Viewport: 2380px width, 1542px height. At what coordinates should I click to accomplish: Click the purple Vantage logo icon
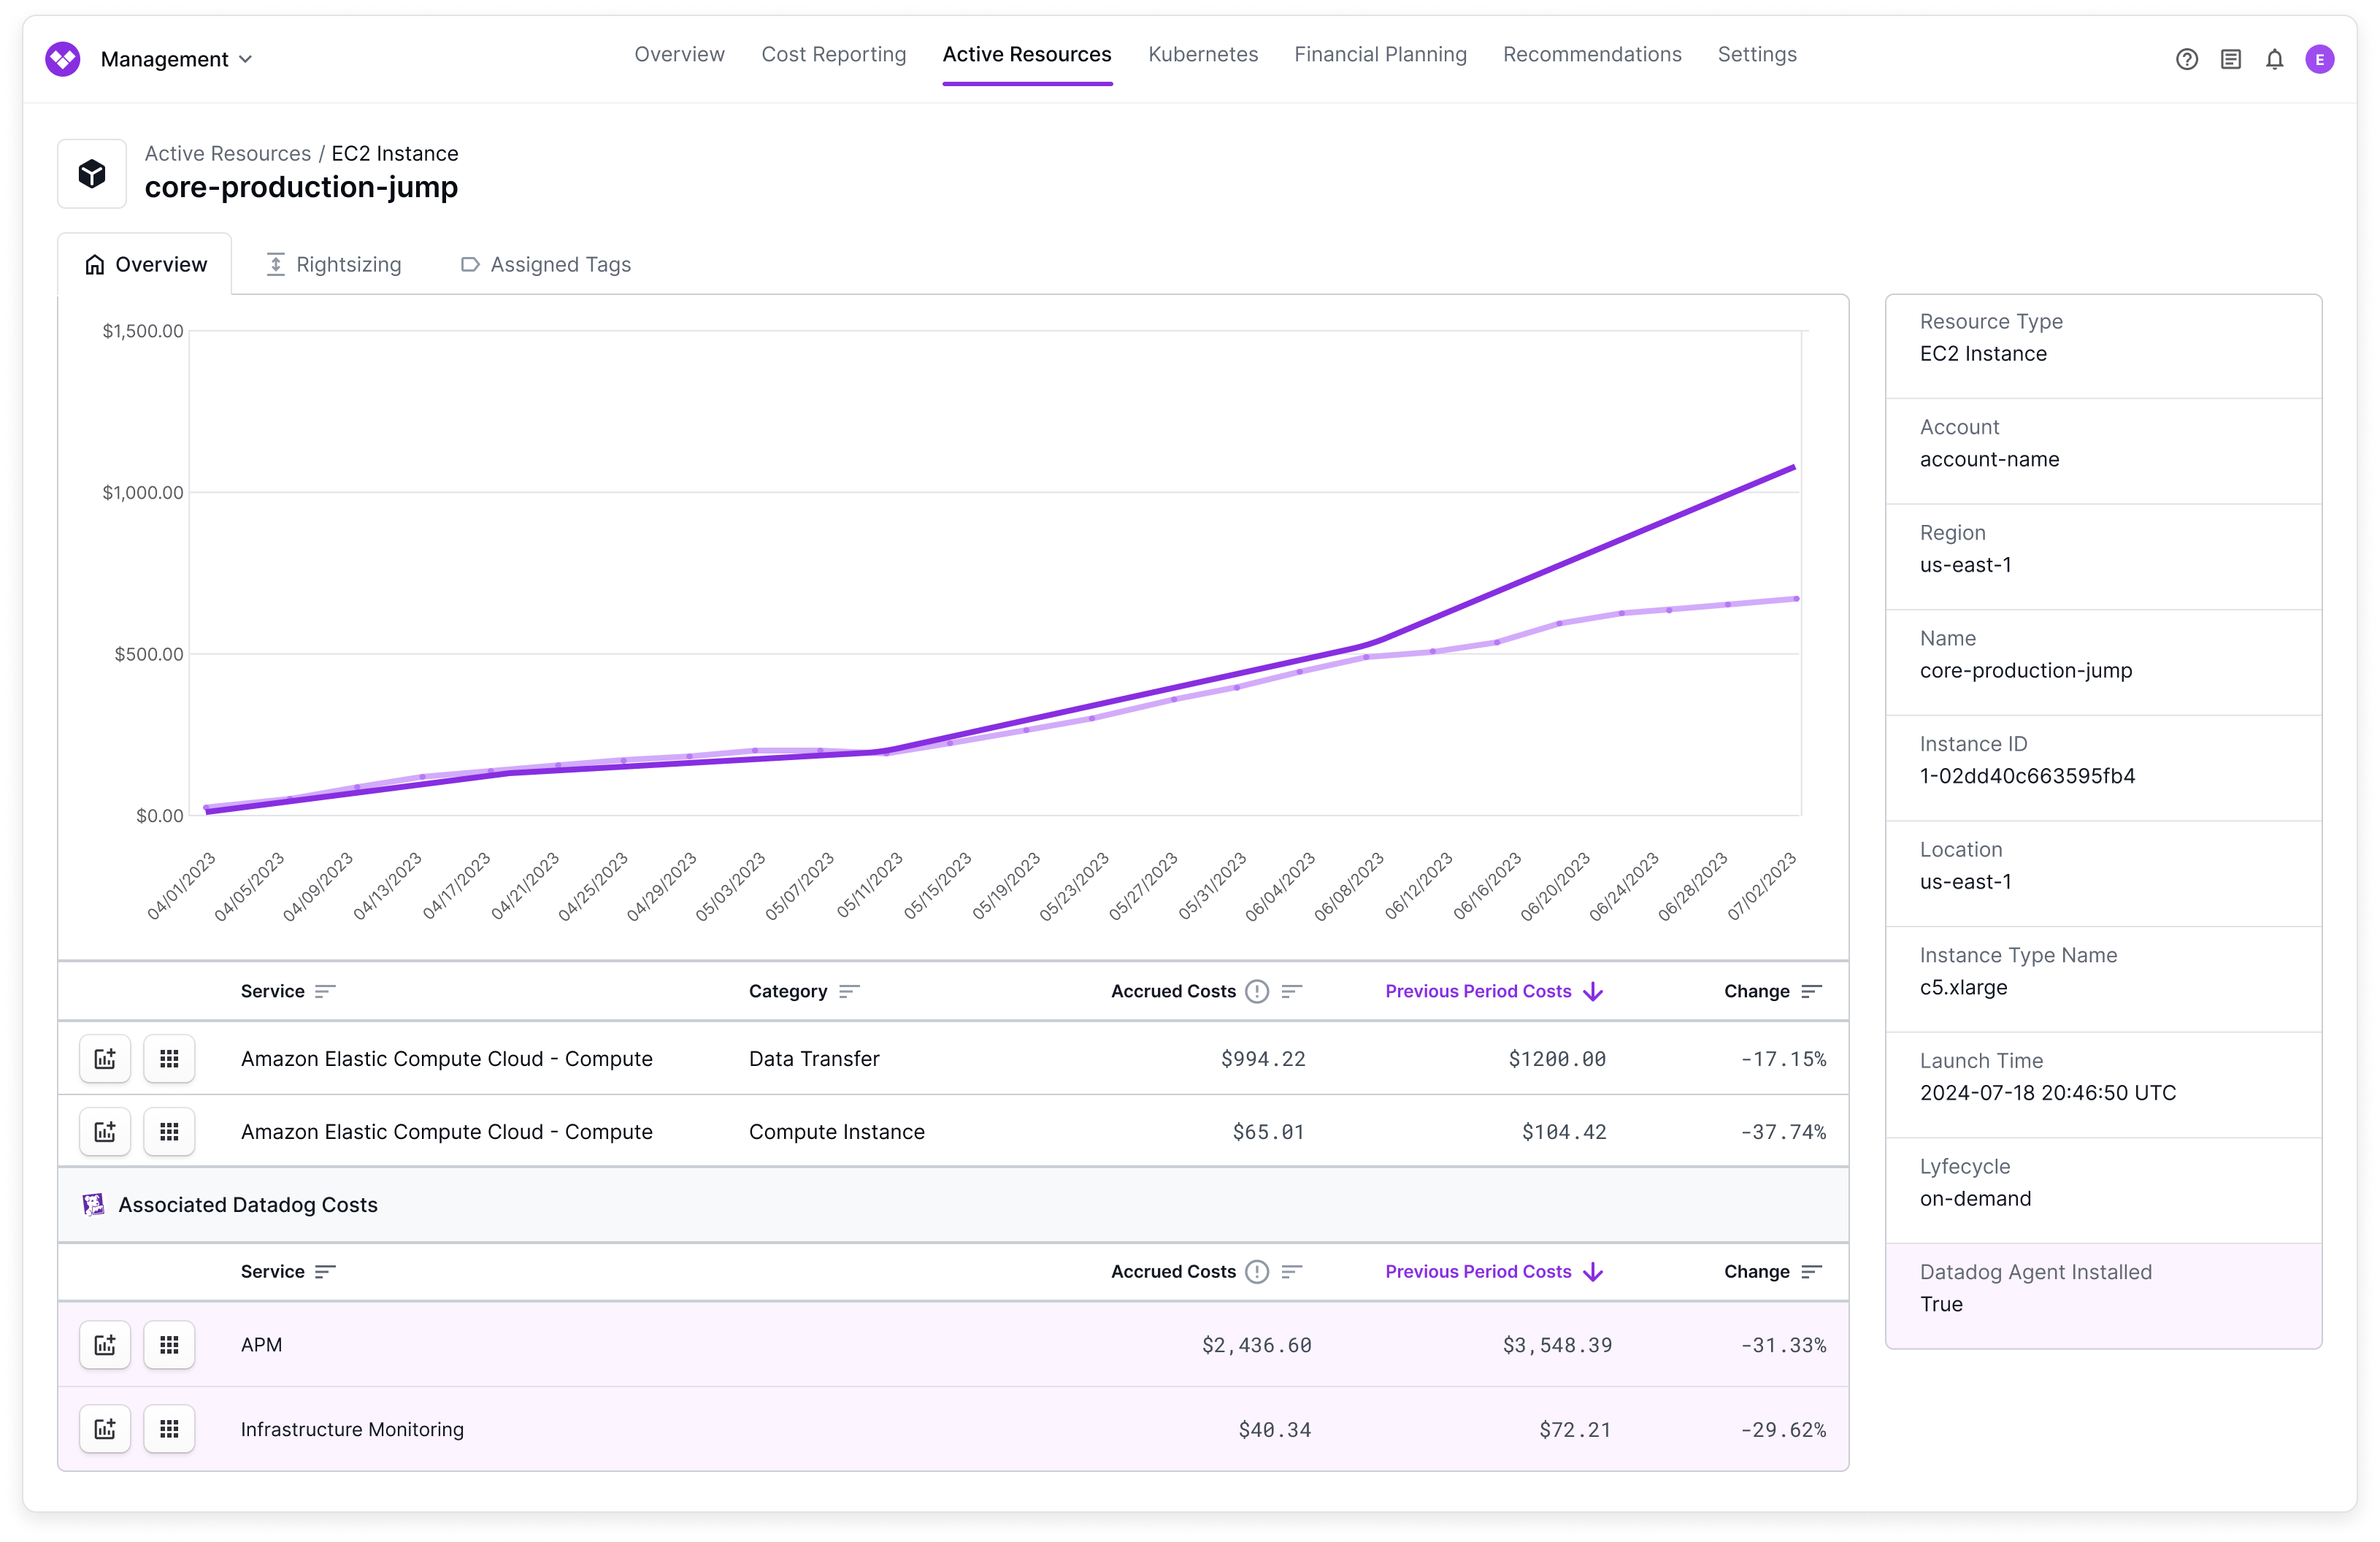coord(62,59)
